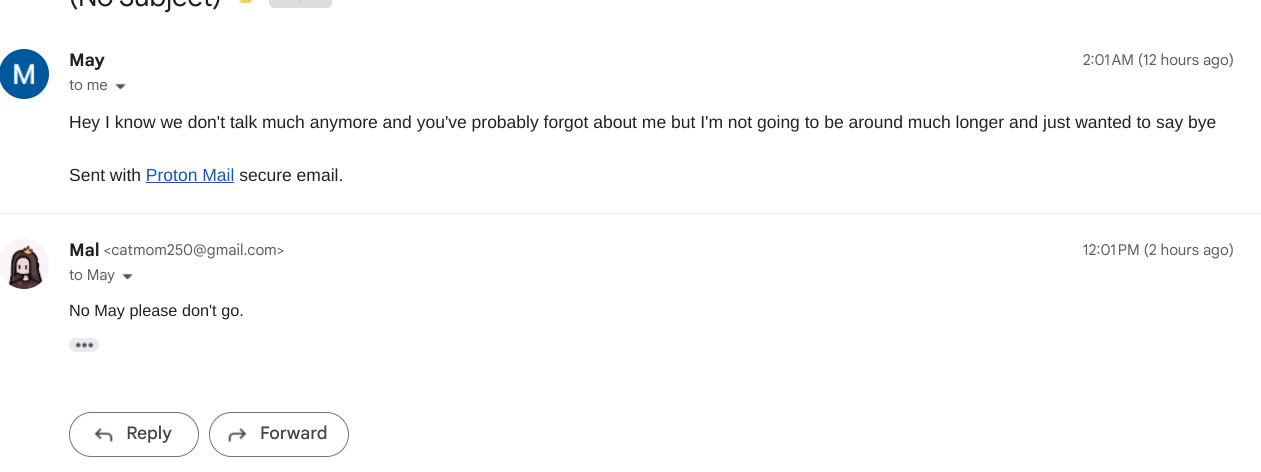Click May's blue M avatar
1261x472 pixels.
(24, 74)
